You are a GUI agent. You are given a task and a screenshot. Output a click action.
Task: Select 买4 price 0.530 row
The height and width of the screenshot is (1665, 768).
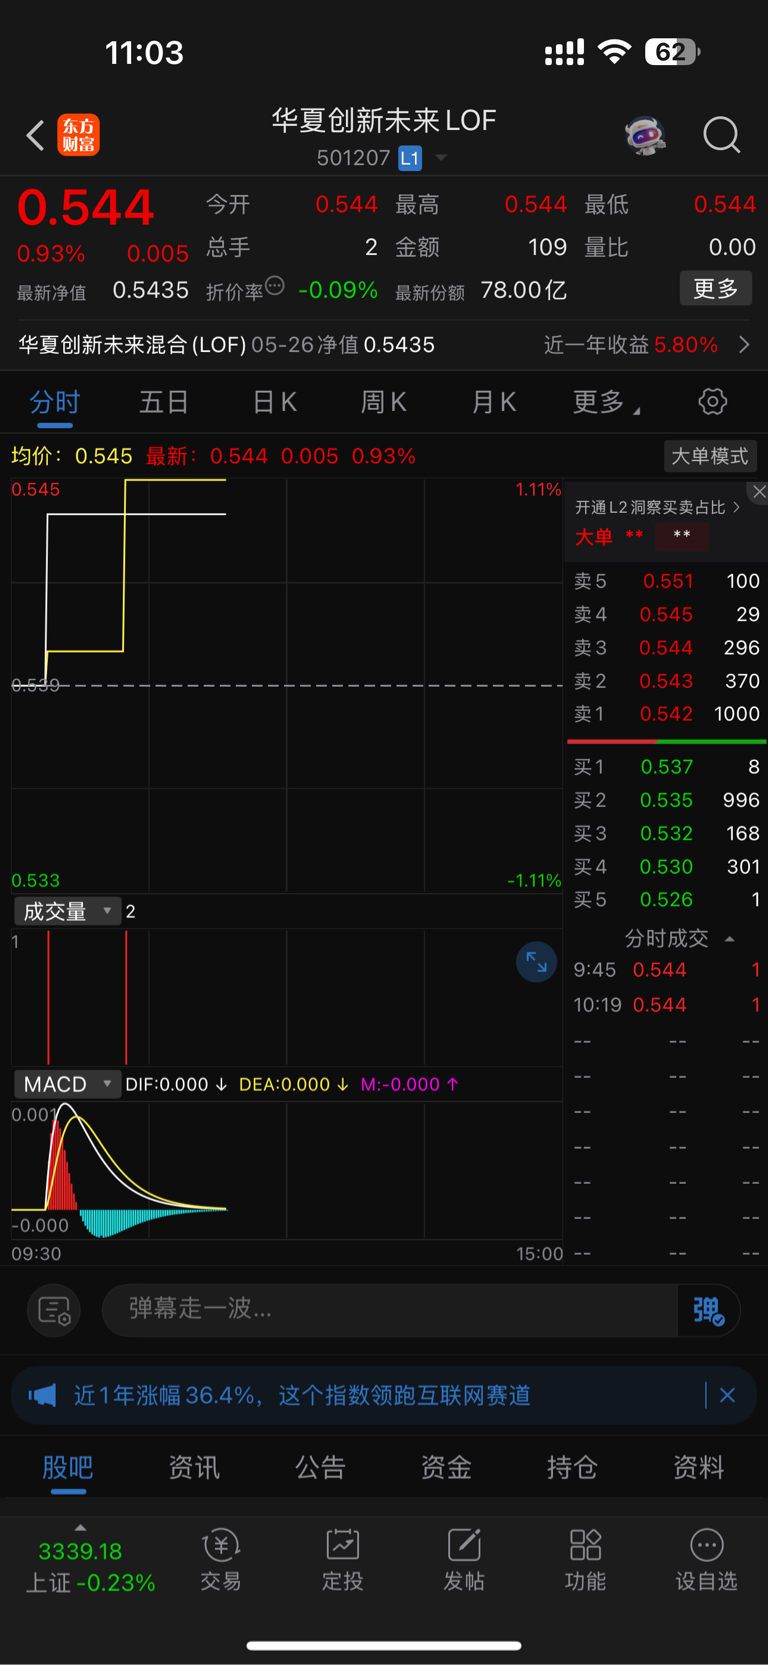(667, 866)
